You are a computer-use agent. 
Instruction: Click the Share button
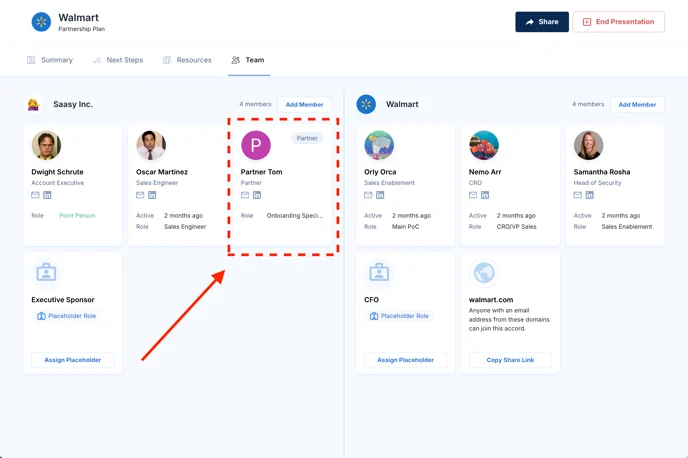pos(542,22)
